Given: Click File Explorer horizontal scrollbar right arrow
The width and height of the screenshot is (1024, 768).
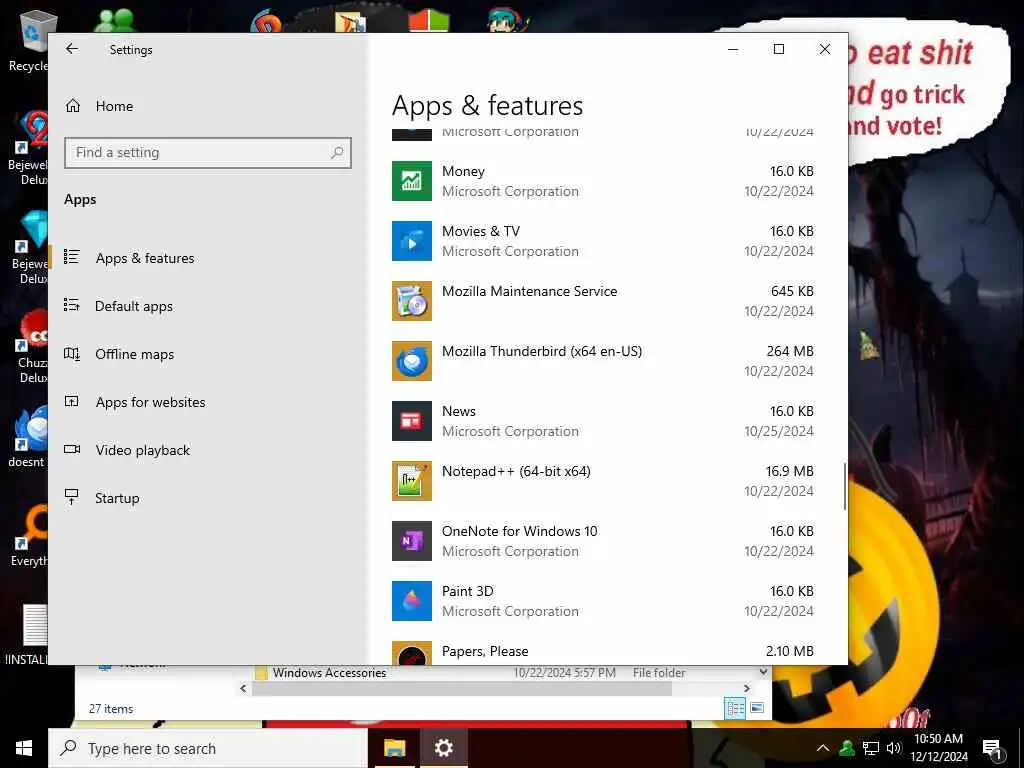Looking at the screenshot, I should click(746, 688).
